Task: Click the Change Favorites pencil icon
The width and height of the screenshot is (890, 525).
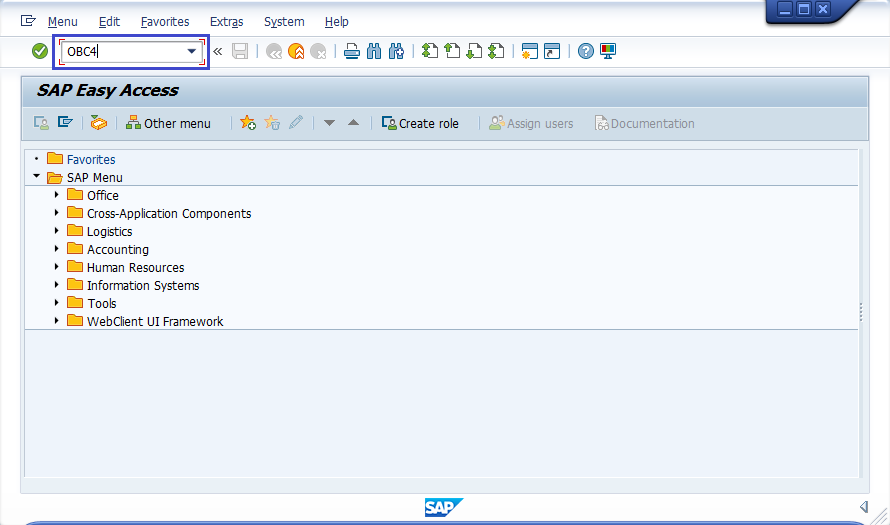Action: coord(296,123)
